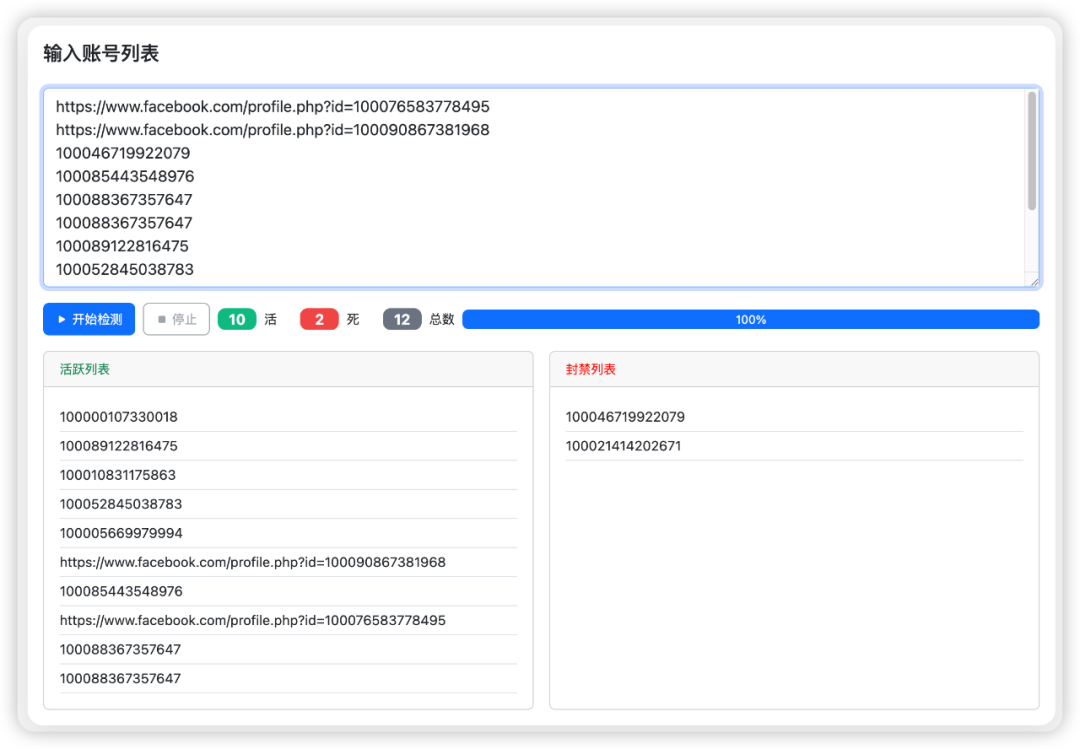The height and width of the screenshot is (749, 1080).
Task: Click the 总数 label next to gray badge
Action: coord(442,319)
